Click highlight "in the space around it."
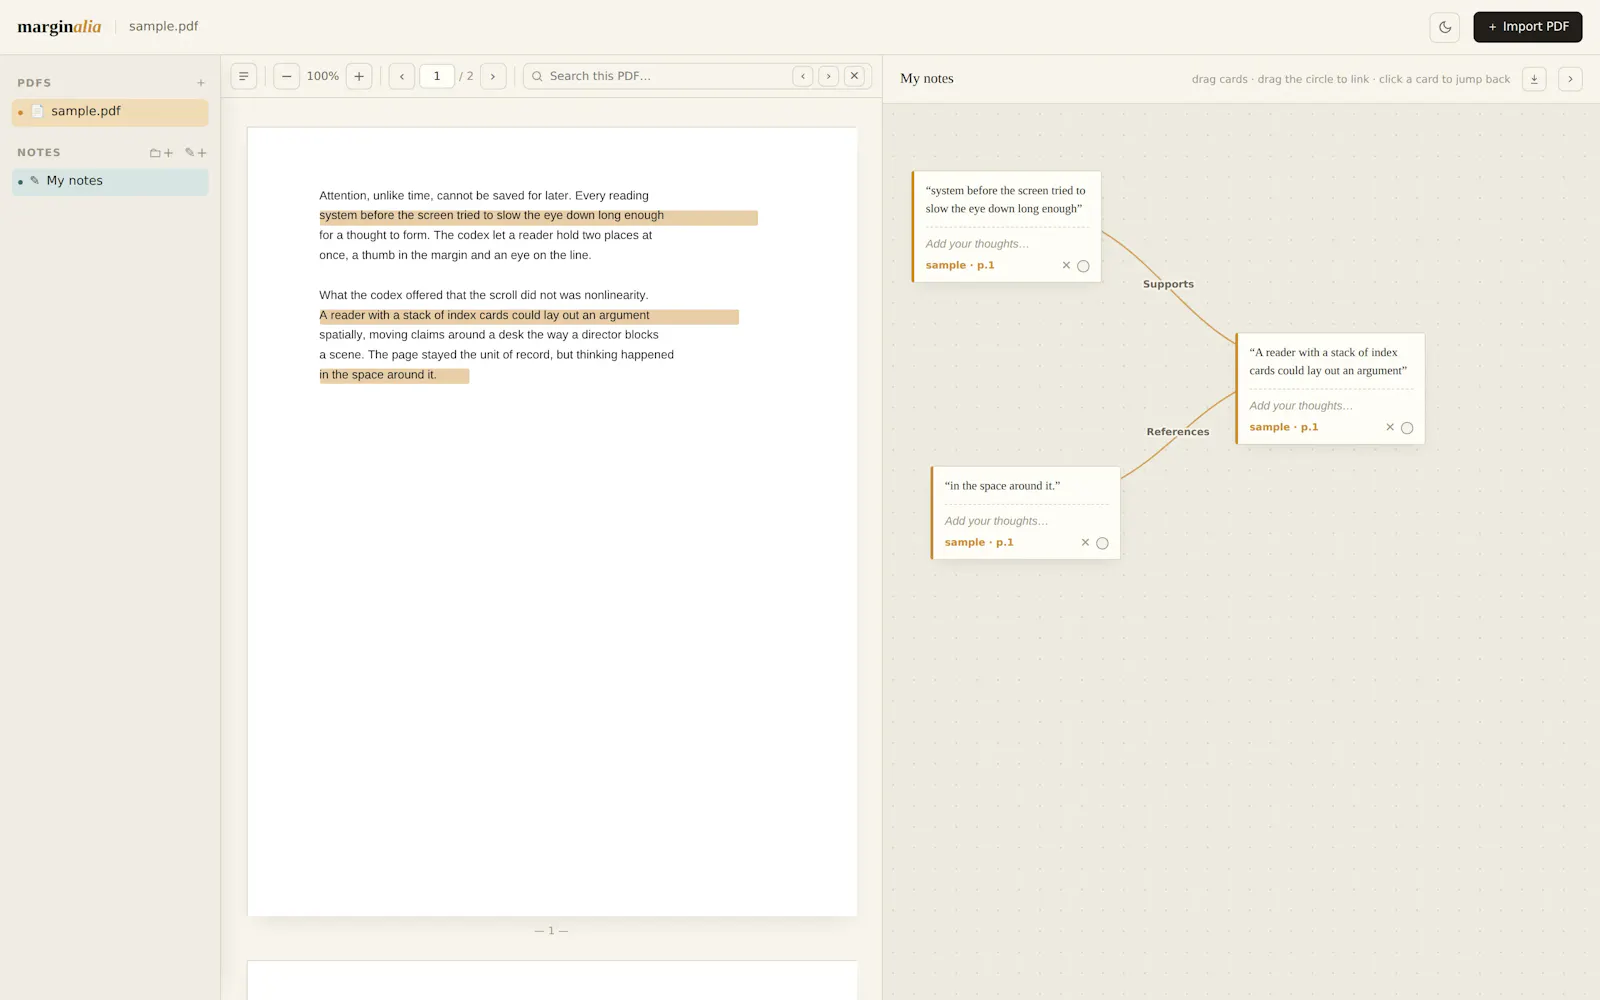 (394, 376)
